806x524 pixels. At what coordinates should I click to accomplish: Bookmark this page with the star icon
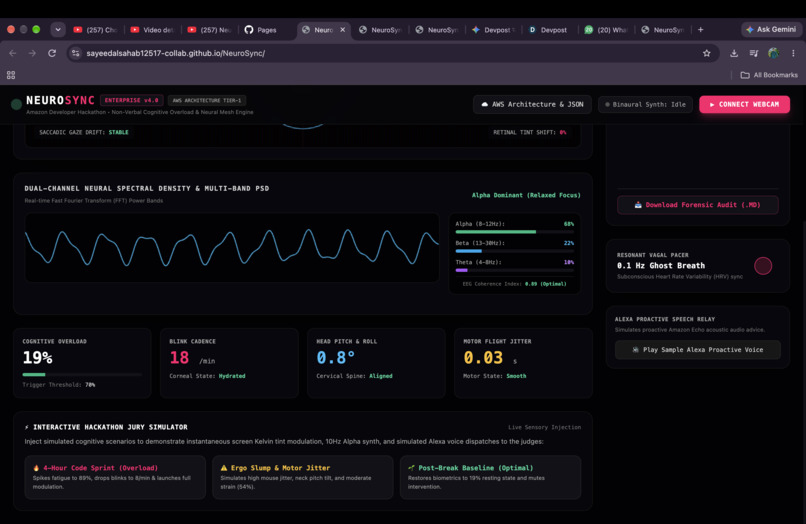707,53
